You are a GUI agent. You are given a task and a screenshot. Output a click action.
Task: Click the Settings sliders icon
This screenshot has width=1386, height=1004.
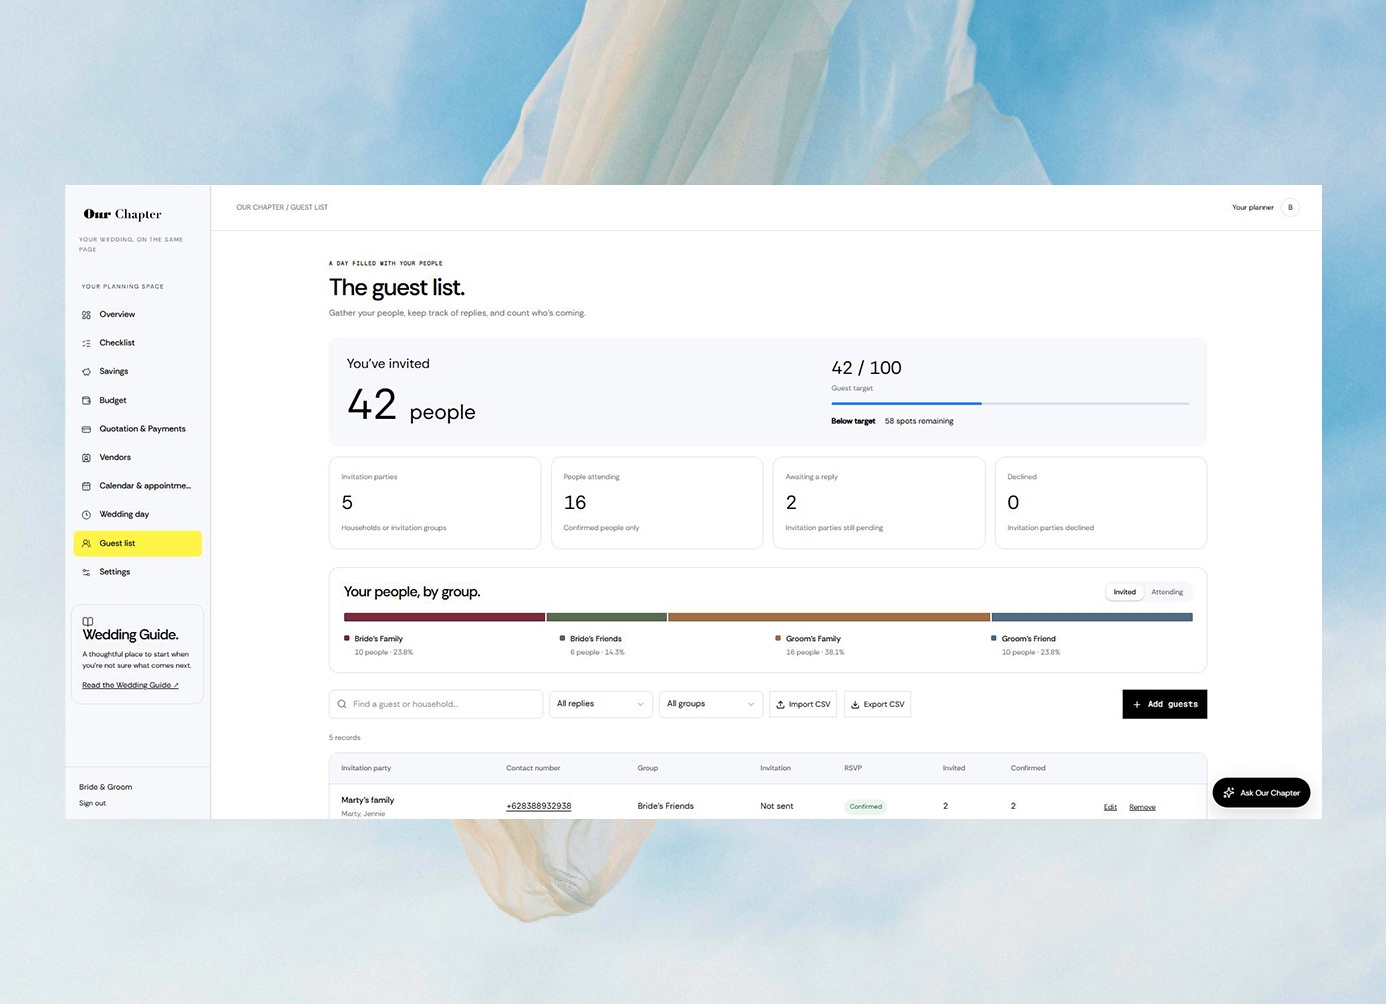(86, 572)
